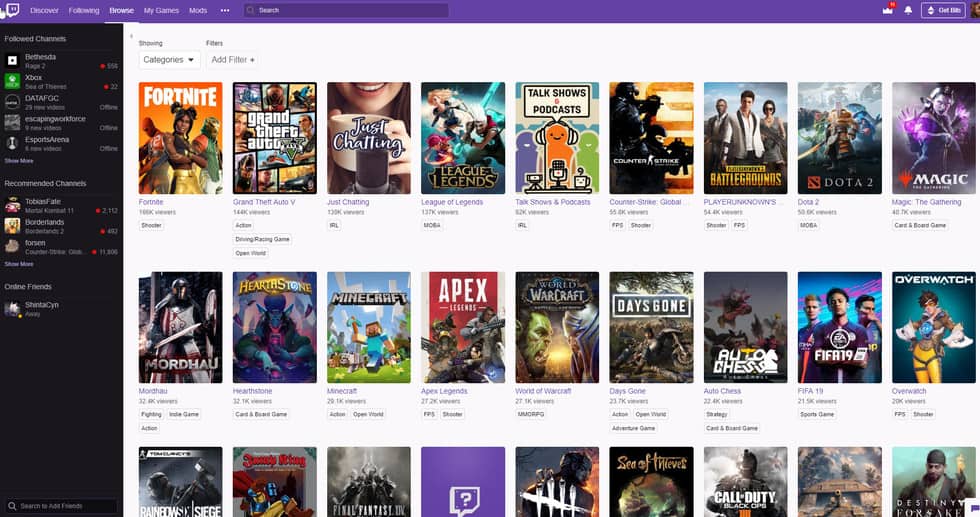
Task: Go to the Discover tab
Action: (x=44, y=10)
